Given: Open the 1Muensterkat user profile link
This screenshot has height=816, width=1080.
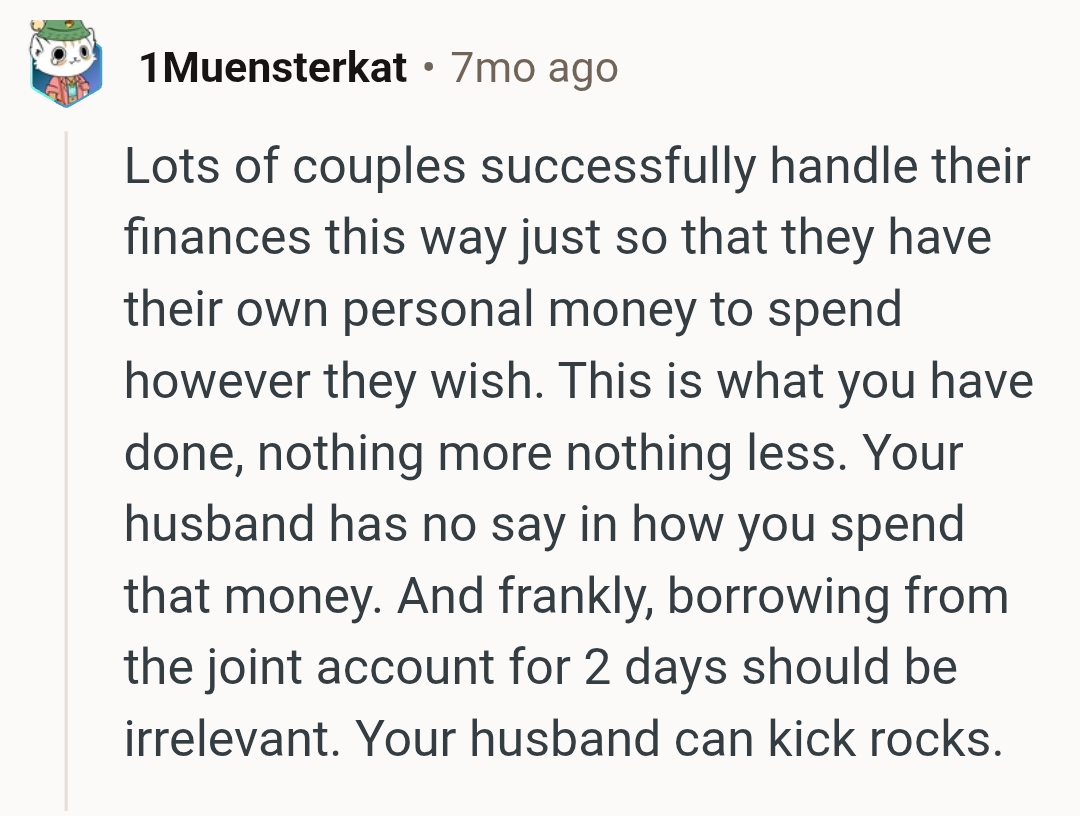Looking at the screenshot, I should [x=273, y=68].
